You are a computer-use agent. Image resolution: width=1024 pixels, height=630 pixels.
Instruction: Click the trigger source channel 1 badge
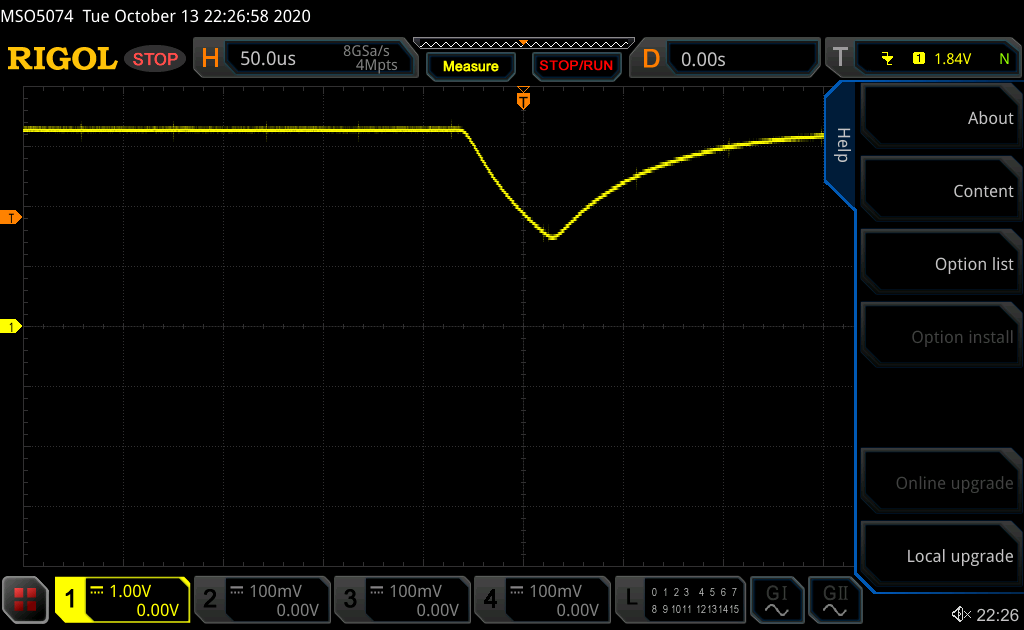click(x=918, y=59)
